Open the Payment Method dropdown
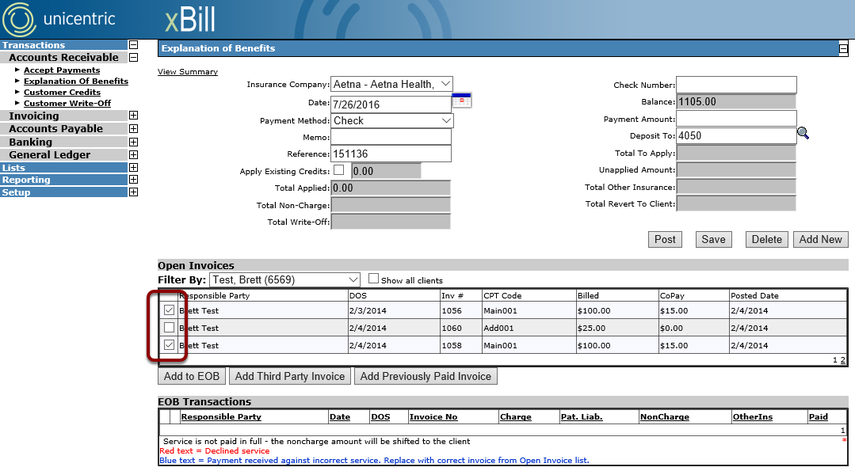Image resolution: width=855 pixels, height=471 pixels. (392, 120)
